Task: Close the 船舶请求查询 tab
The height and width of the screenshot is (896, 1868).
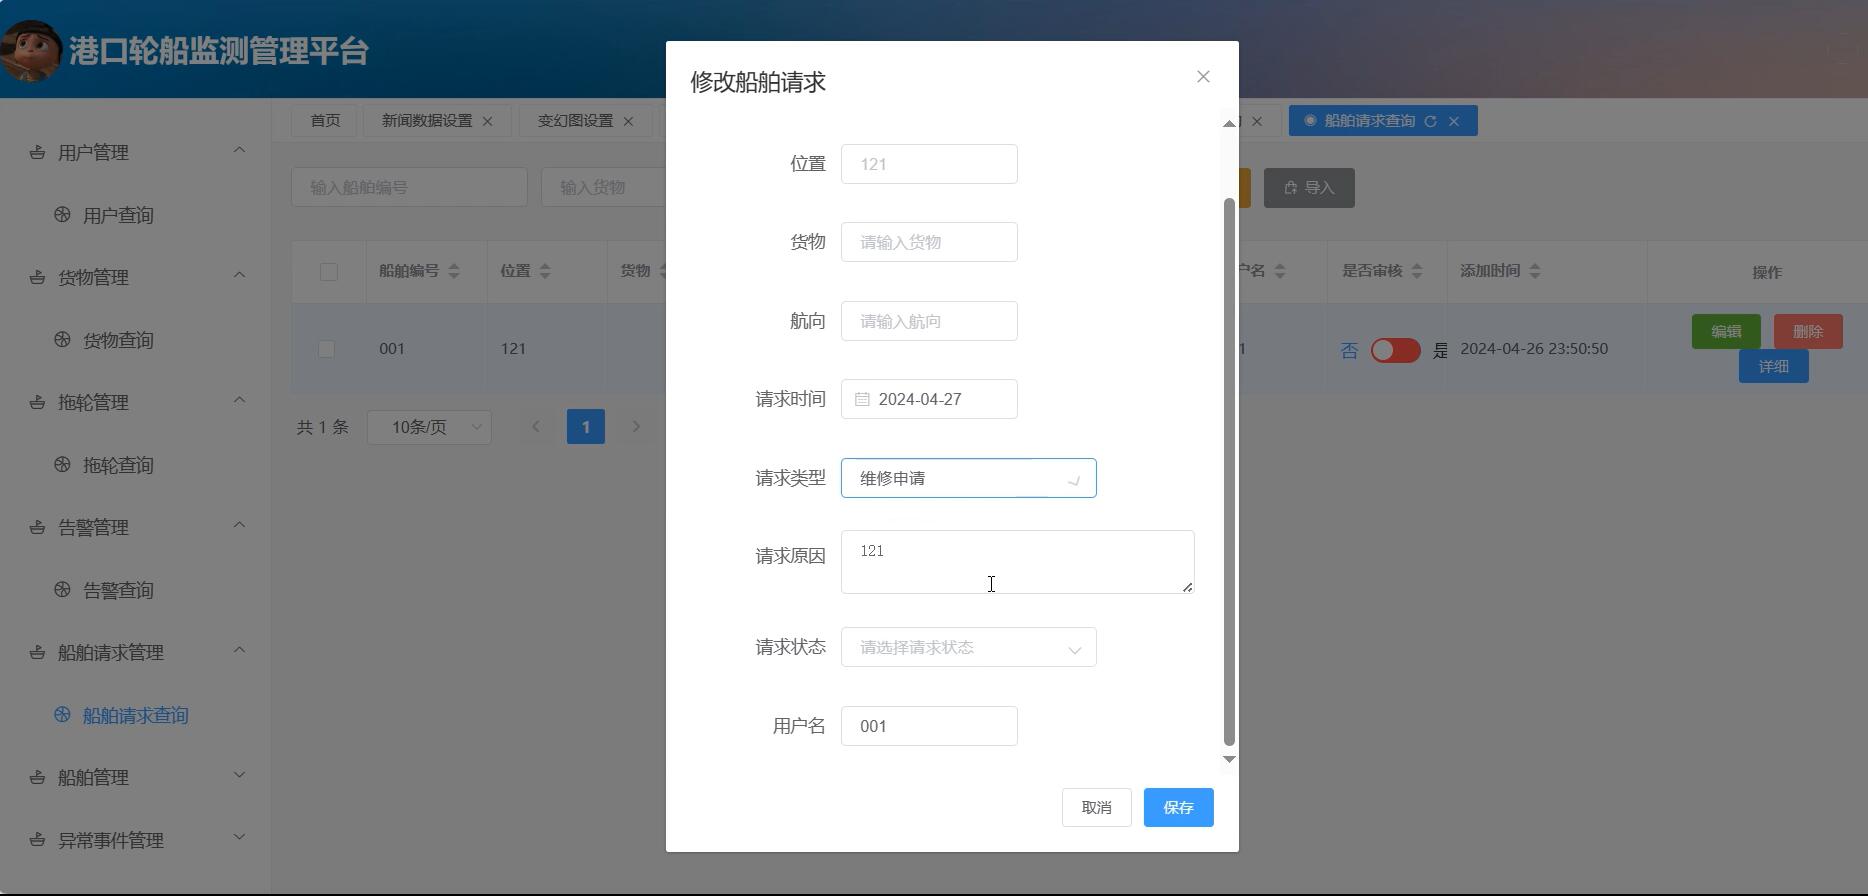Action: [1454, 121]
